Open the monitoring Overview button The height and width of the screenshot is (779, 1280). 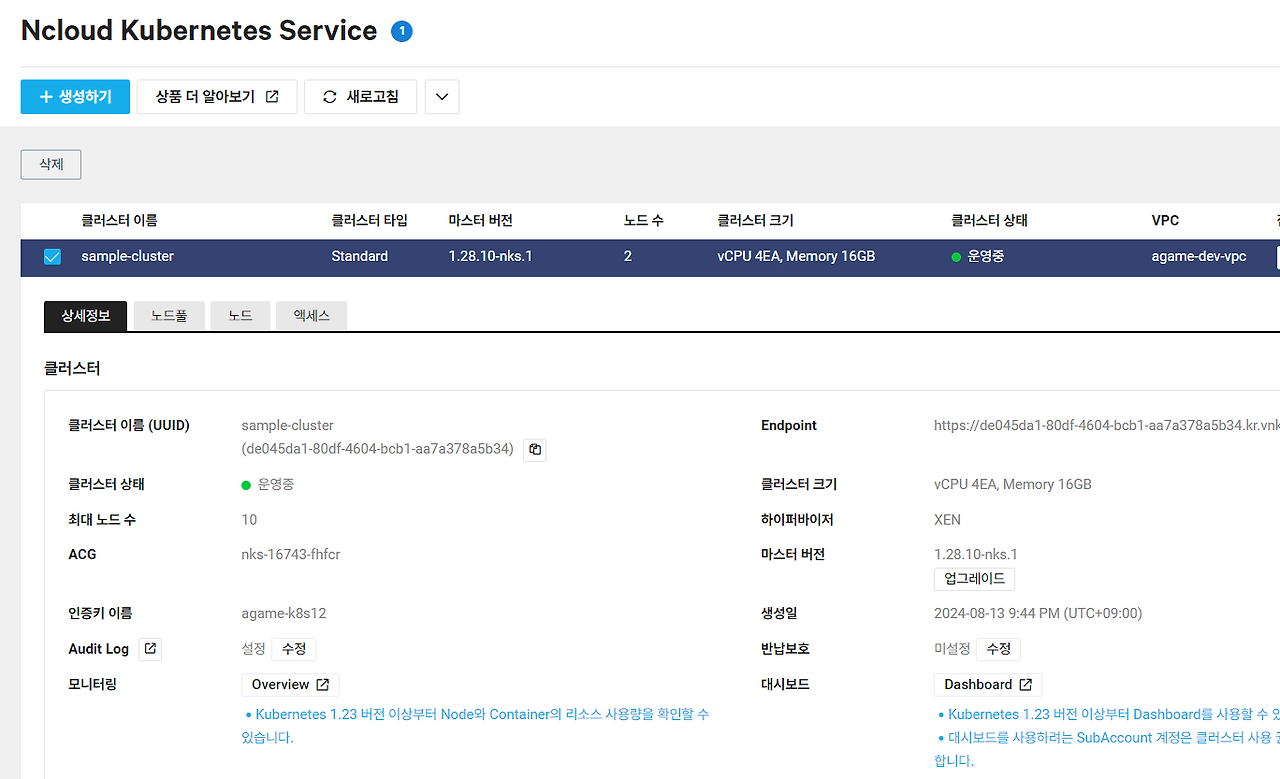click(290, 685)
